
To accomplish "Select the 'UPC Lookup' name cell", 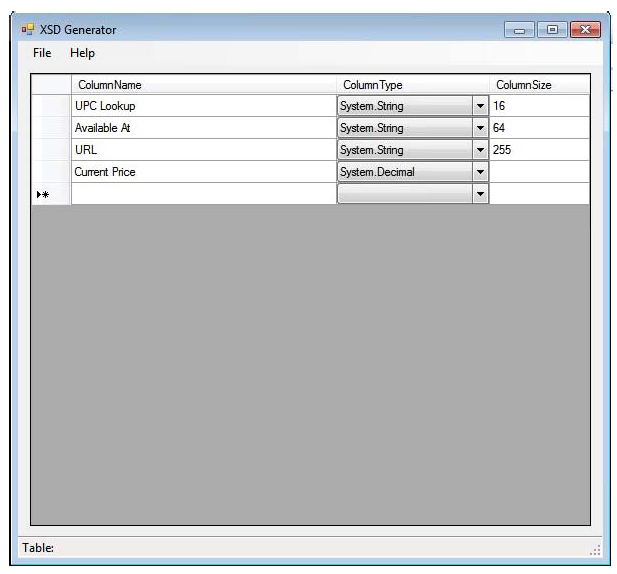I will tap(204, 106).
